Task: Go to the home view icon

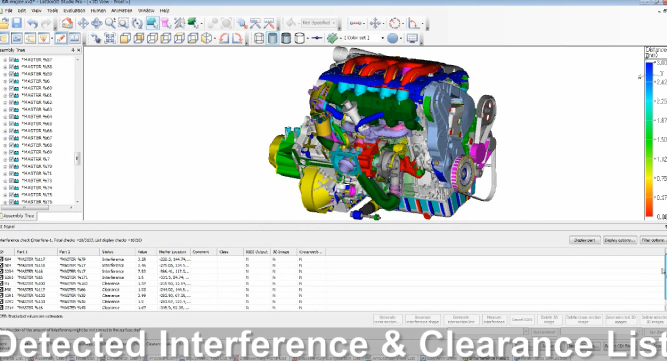Action: 67,23
